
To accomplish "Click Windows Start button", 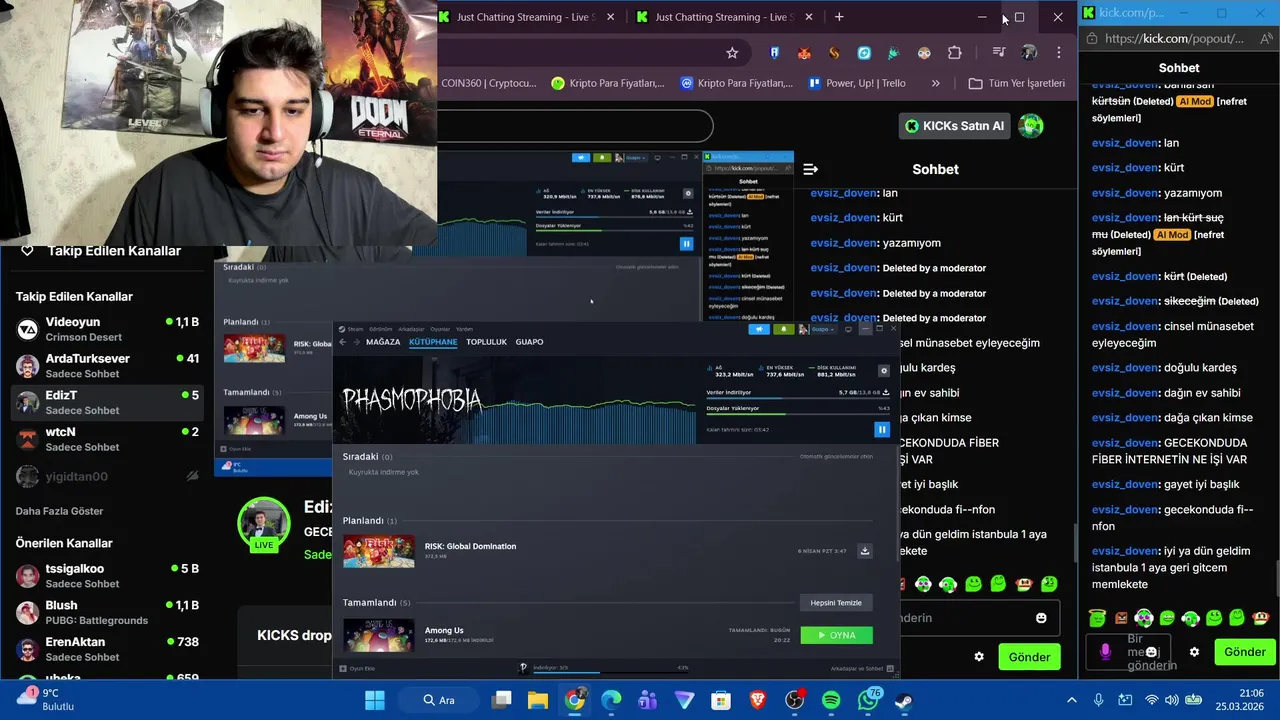I will (x=375, y=700).
